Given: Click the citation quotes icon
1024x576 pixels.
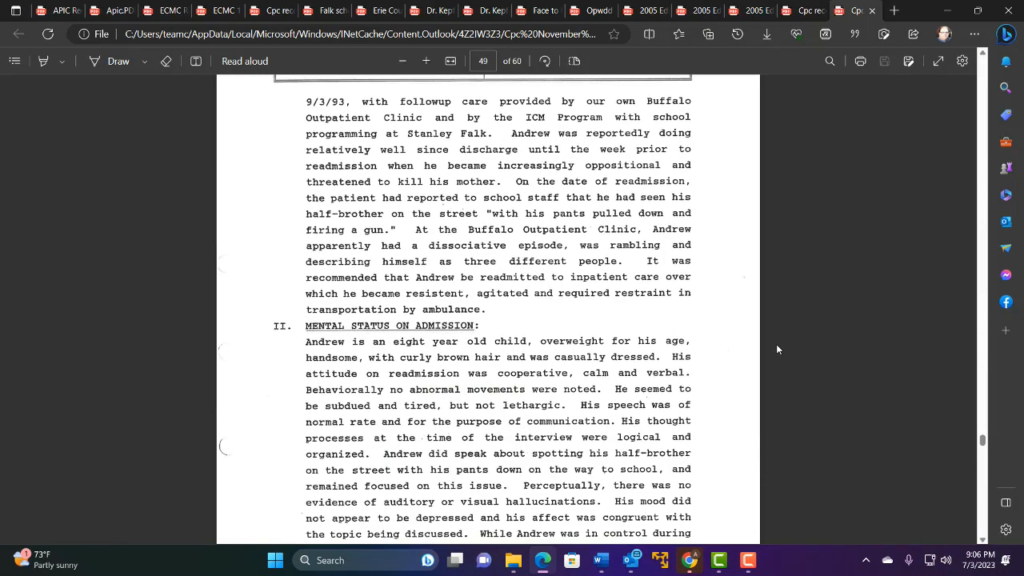Looking at the screenshot, I should [855, 34].
